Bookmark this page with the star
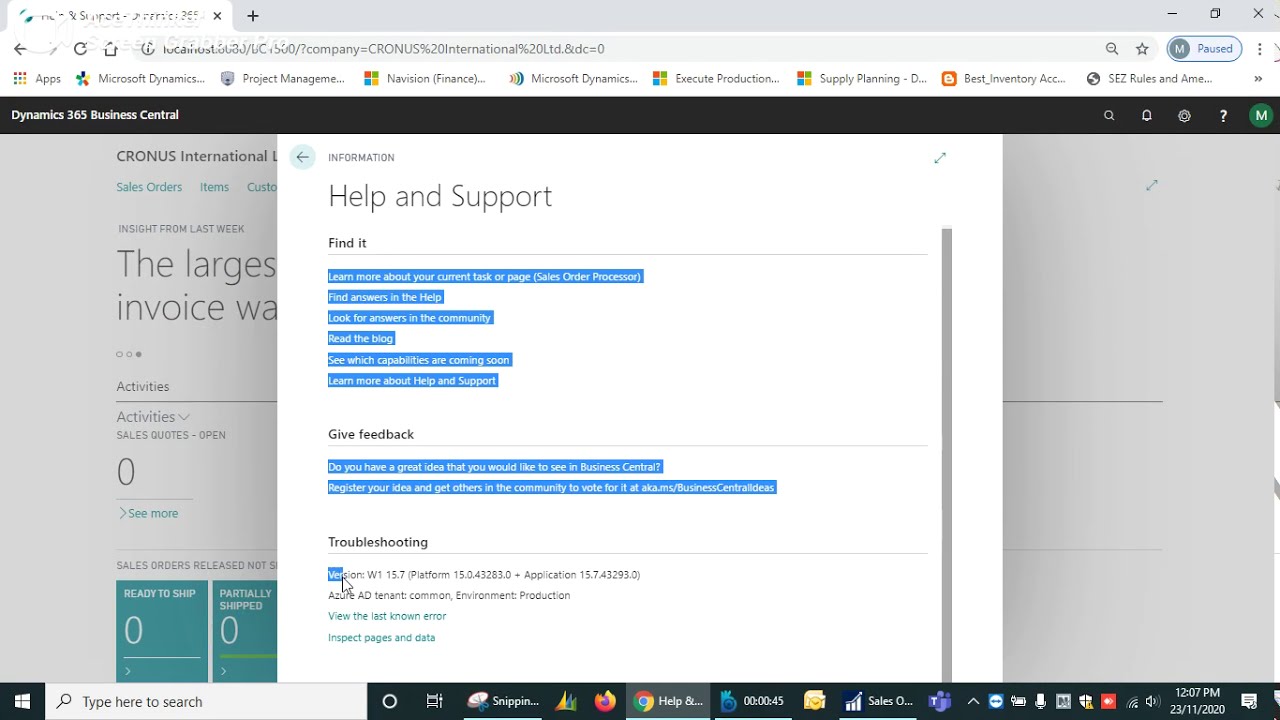This screenshot has width=1280, height=720. click(1142, 48)
